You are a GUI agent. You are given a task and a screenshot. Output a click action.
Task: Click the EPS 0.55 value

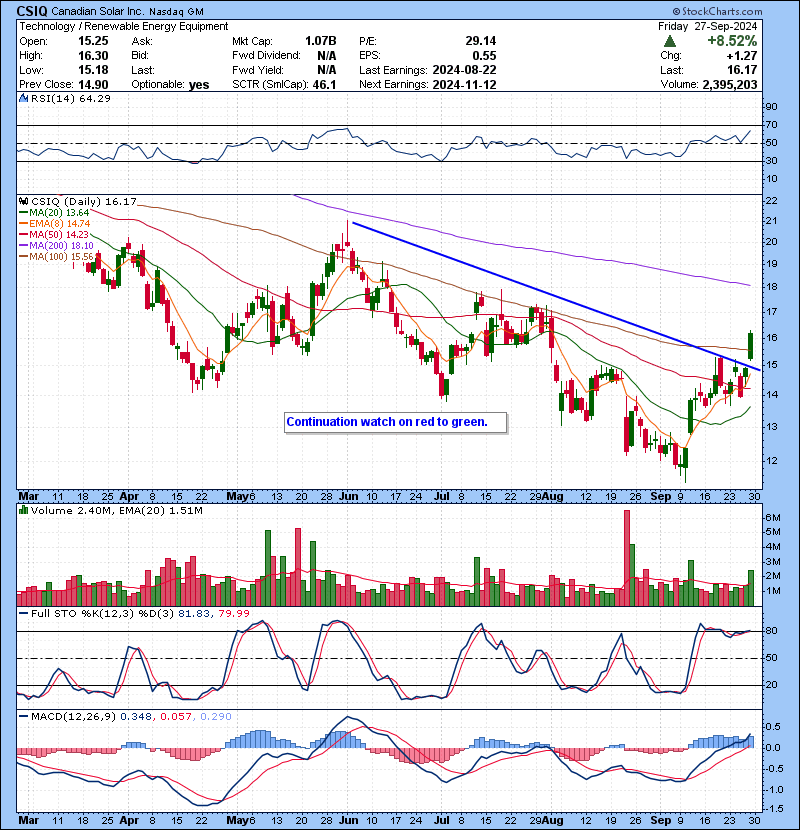484,56
